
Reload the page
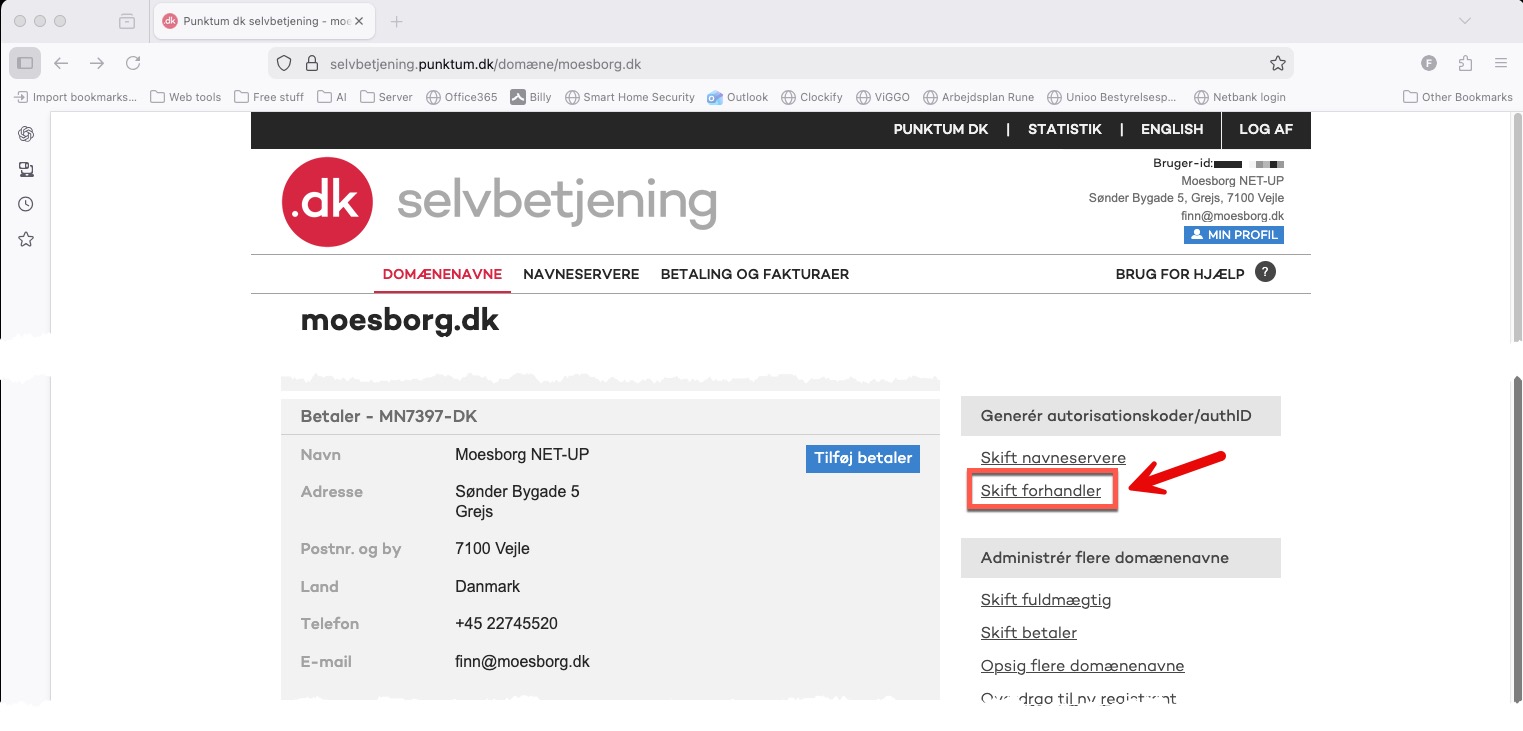(133, 63)
